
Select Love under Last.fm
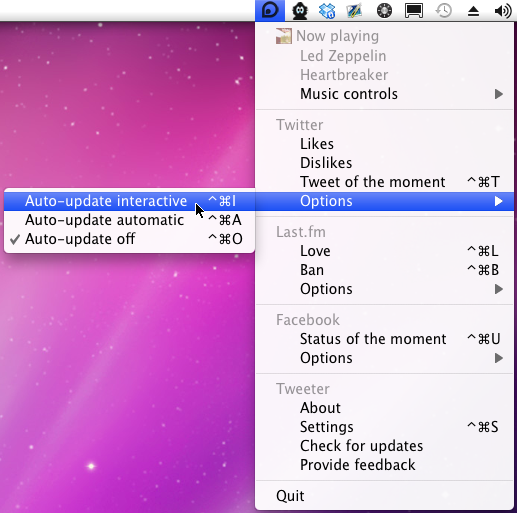coord(384,251)
